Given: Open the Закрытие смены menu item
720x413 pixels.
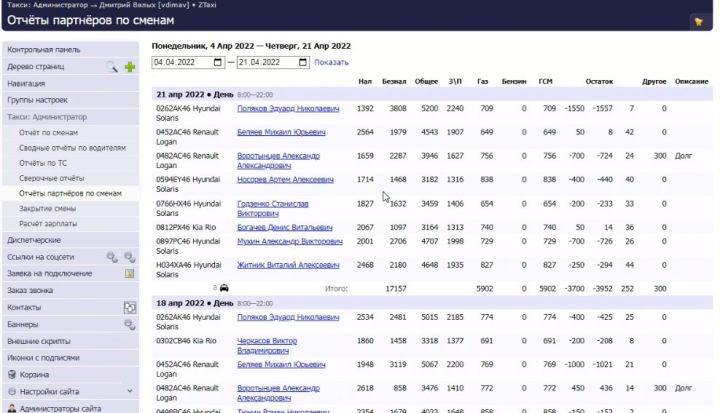Looking at the screenshot, I should (47, 209).
